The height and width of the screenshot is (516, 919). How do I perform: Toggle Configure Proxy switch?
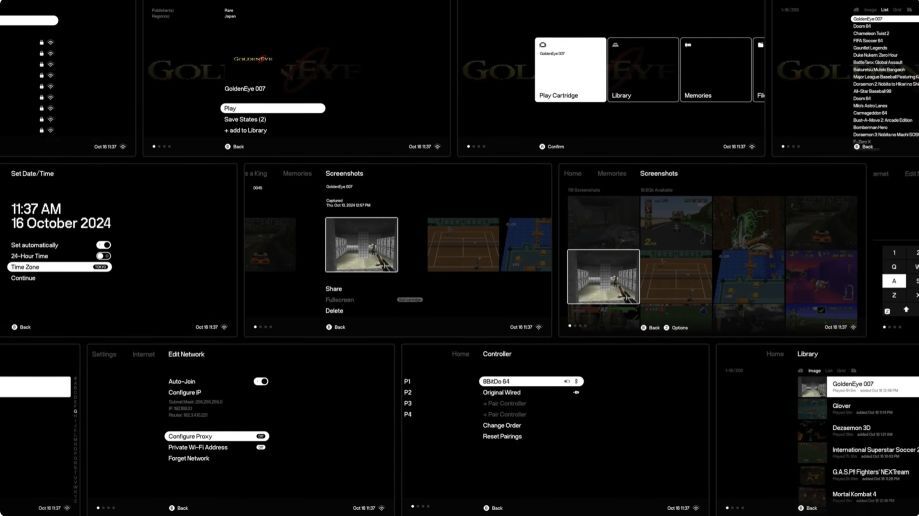261,436
